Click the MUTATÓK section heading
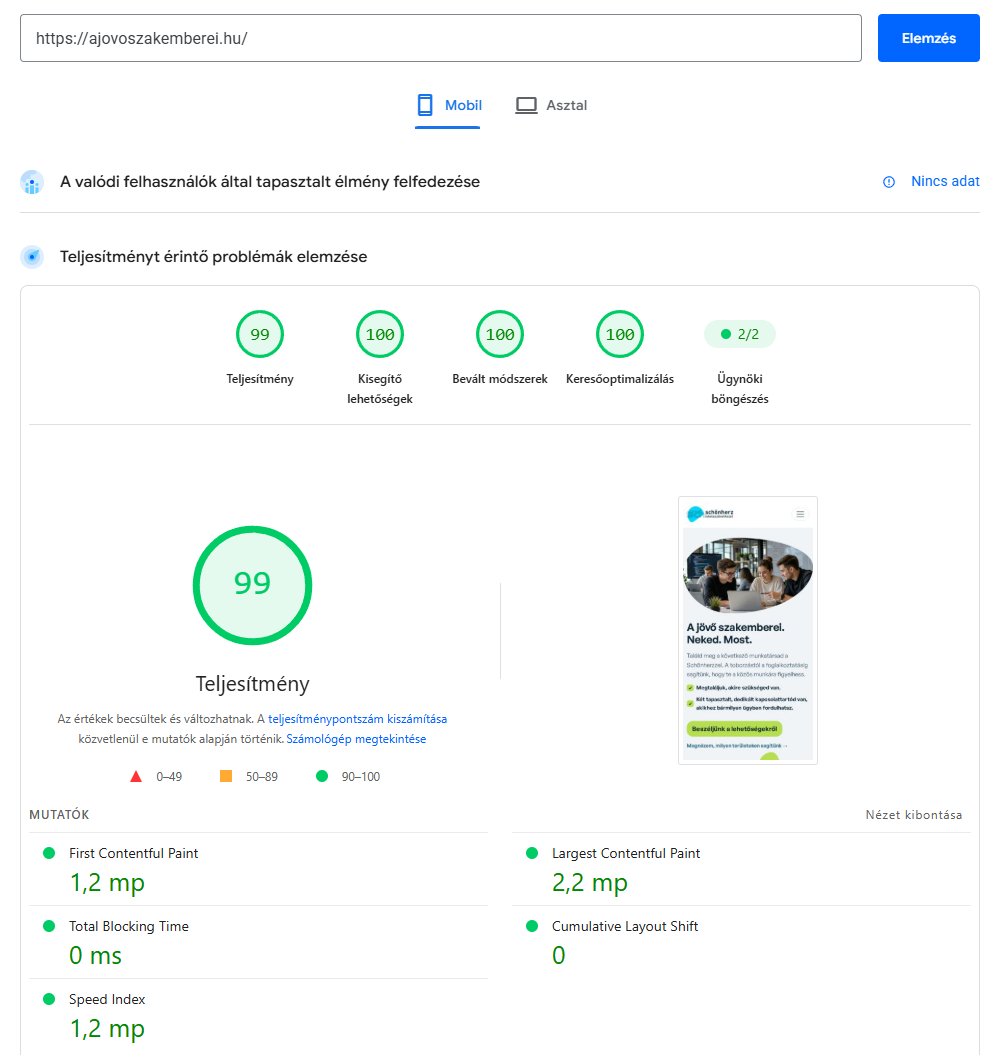The image size is (996, 1055). 59,815
